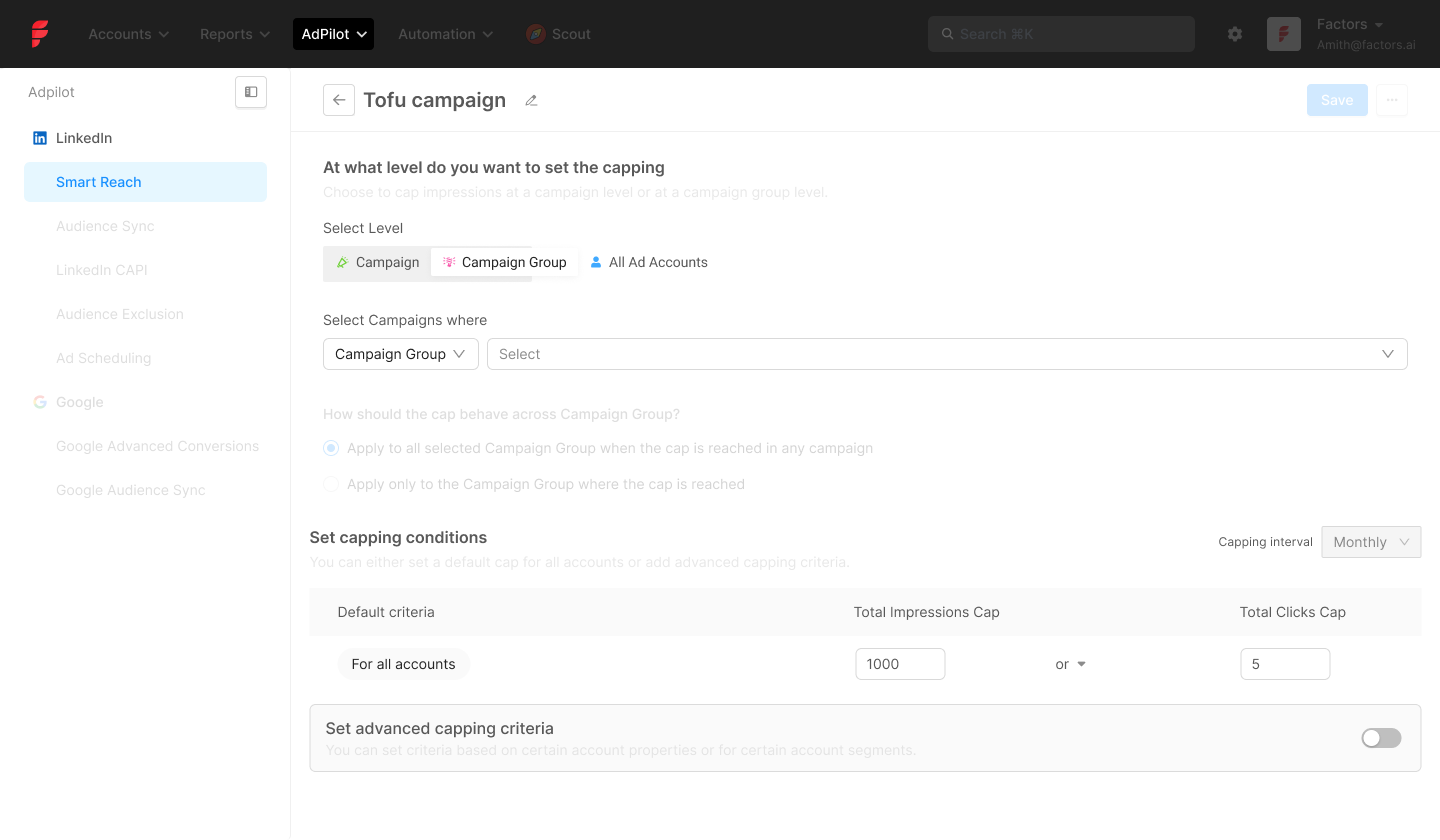
Task: Open settings gear icon
Action: point(1235,34)
